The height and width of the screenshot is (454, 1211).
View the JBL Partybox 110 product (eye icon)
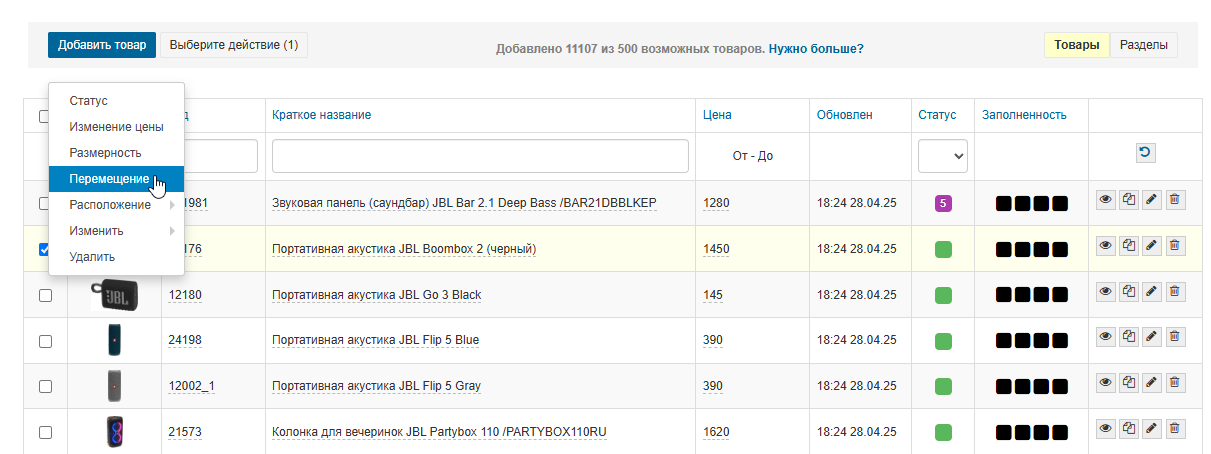1106,428
